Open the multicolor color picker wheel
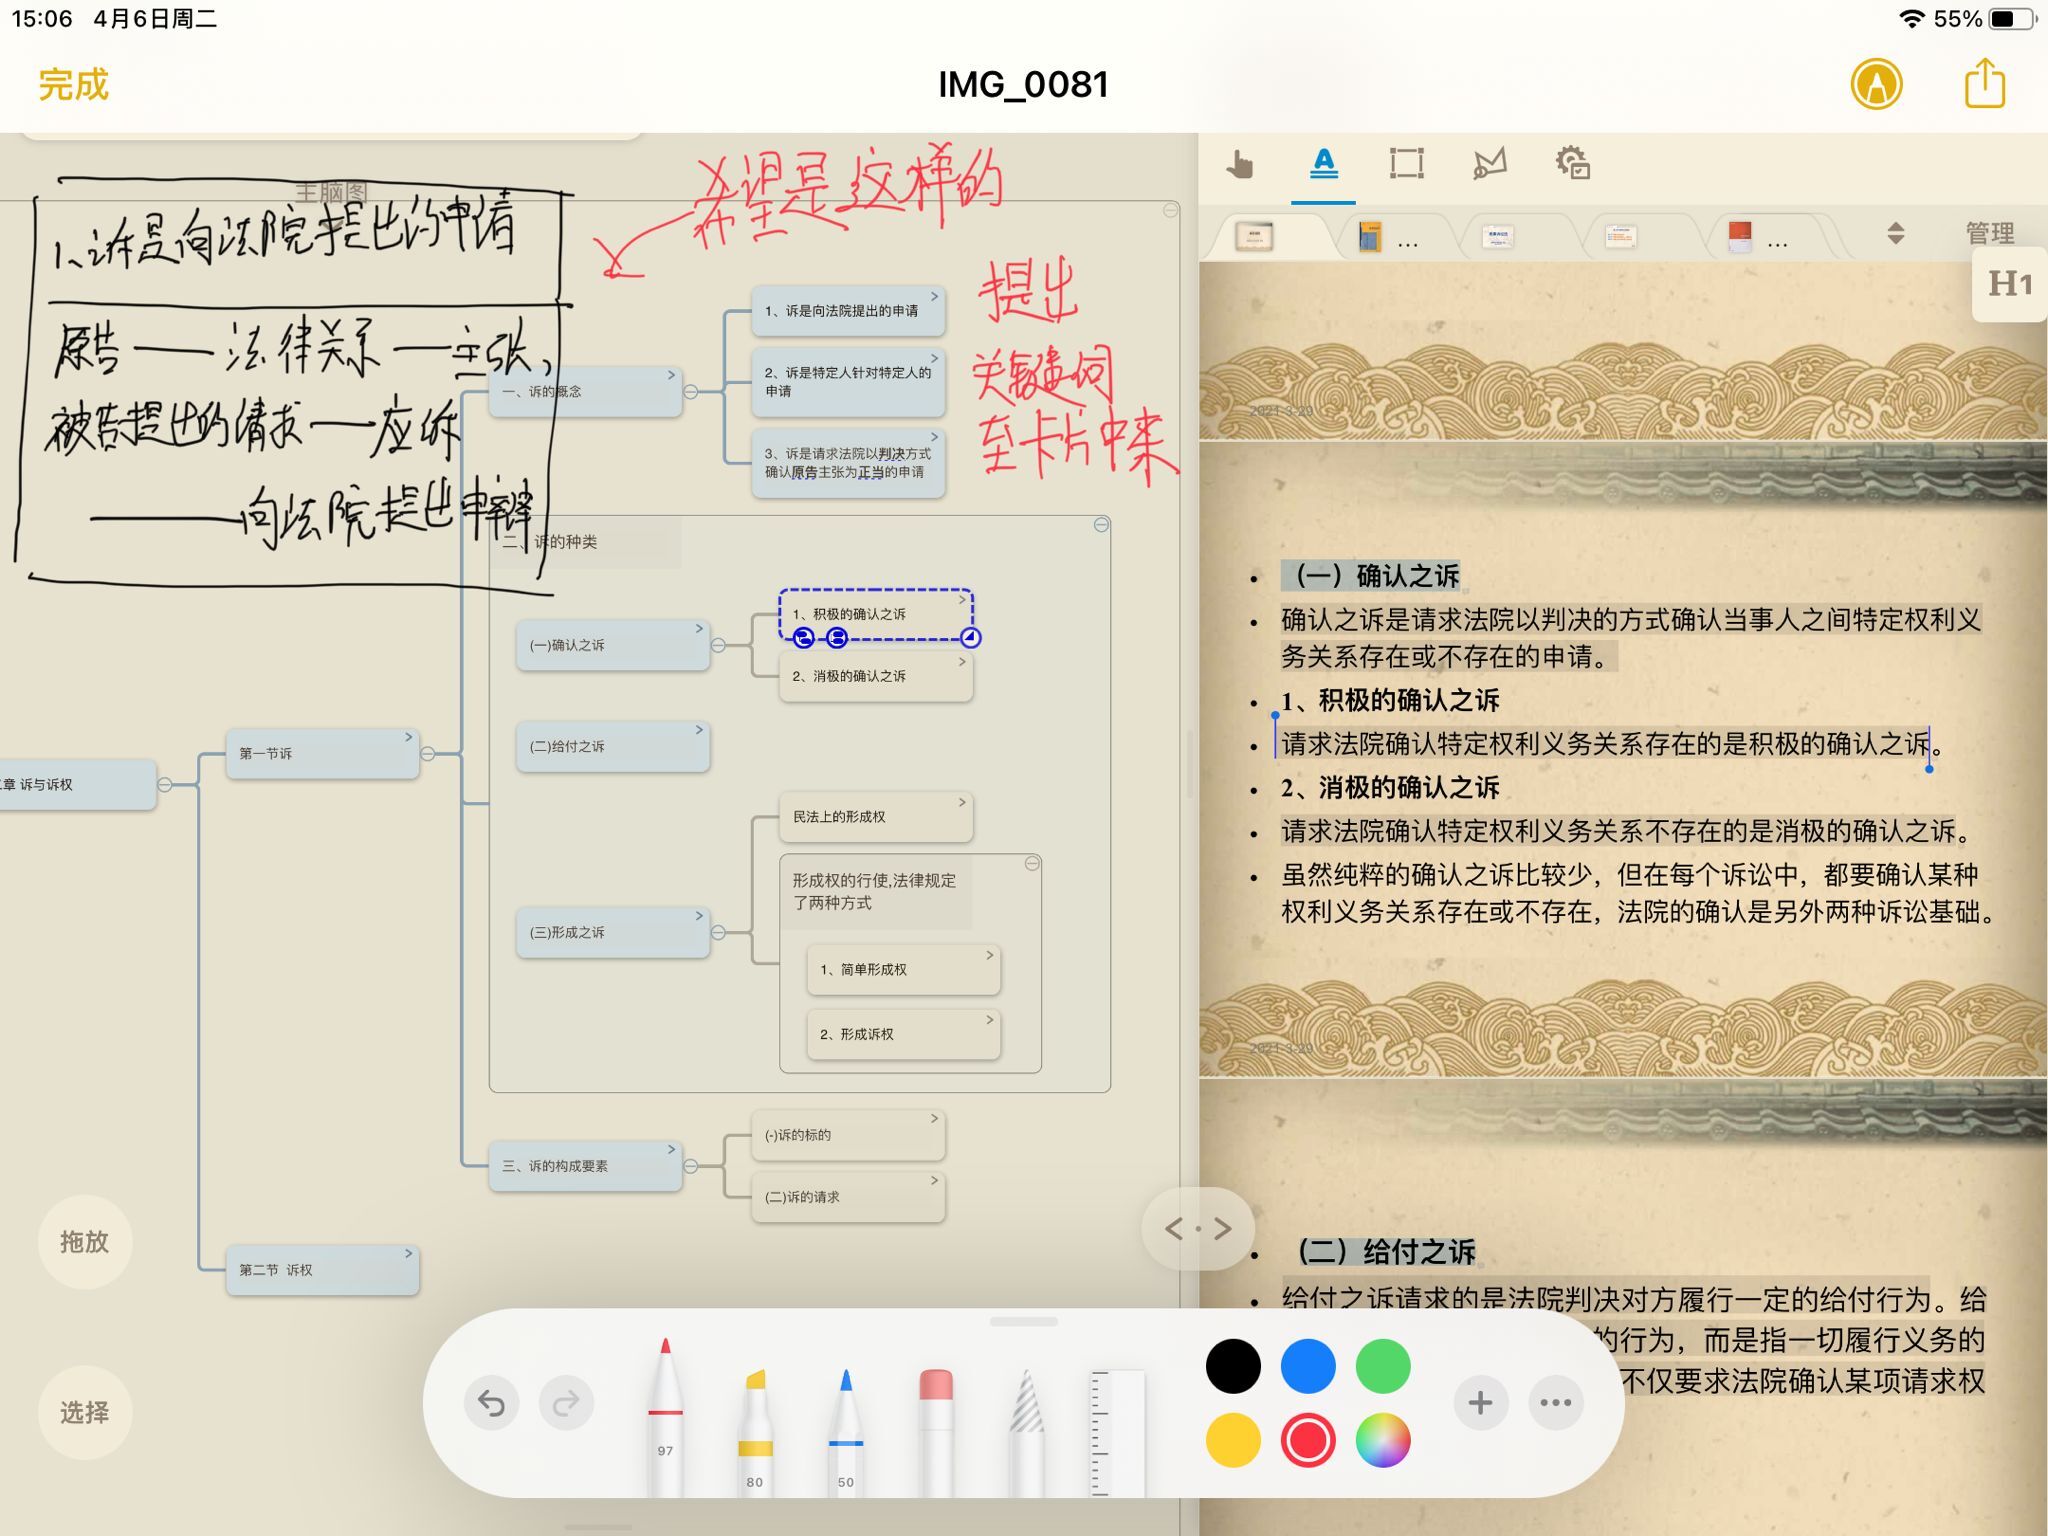Image resolution: width=2048 pixels, height=1536 pixels. tap(1383, 1440)
